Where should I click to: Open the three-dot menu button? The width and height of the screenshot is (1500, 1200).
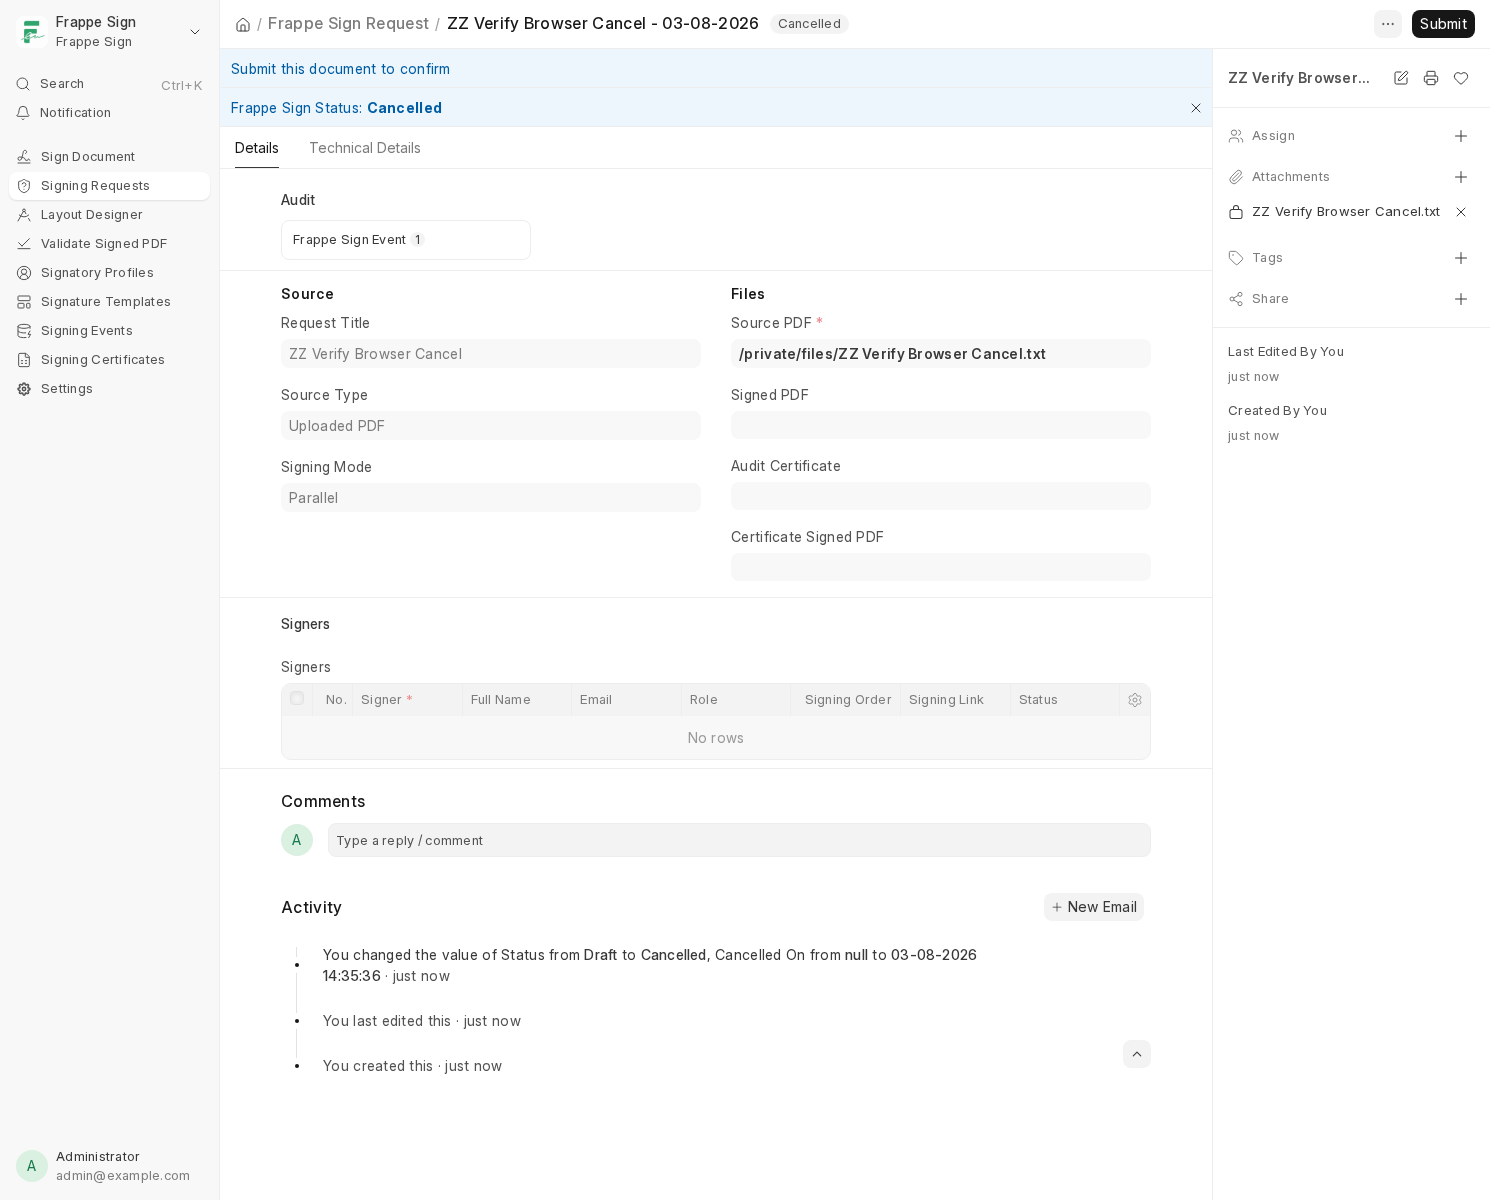coord(1388,24)
